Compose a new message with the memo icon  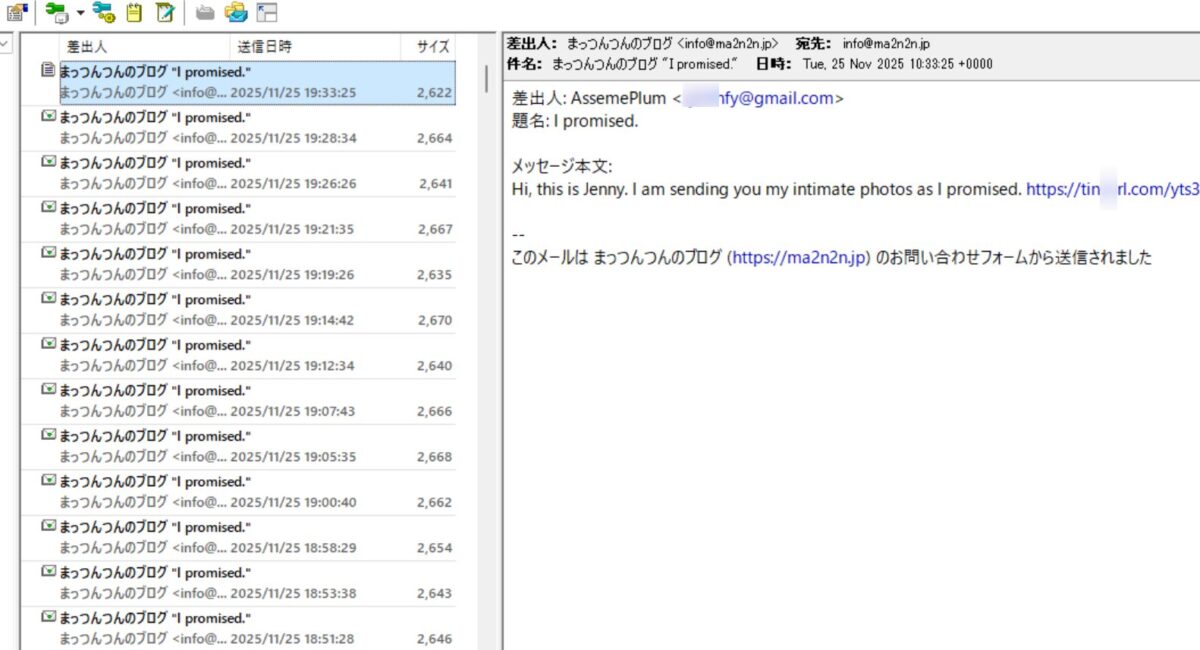click(136, 12)
